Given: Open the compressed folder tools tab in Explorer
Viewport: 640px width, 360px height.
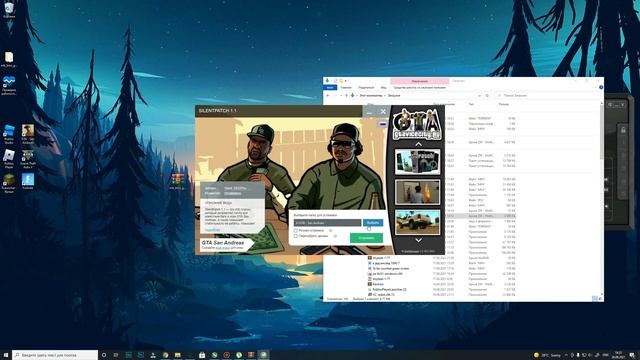Looking at the screenshot, I should click(x=420, y=87).
